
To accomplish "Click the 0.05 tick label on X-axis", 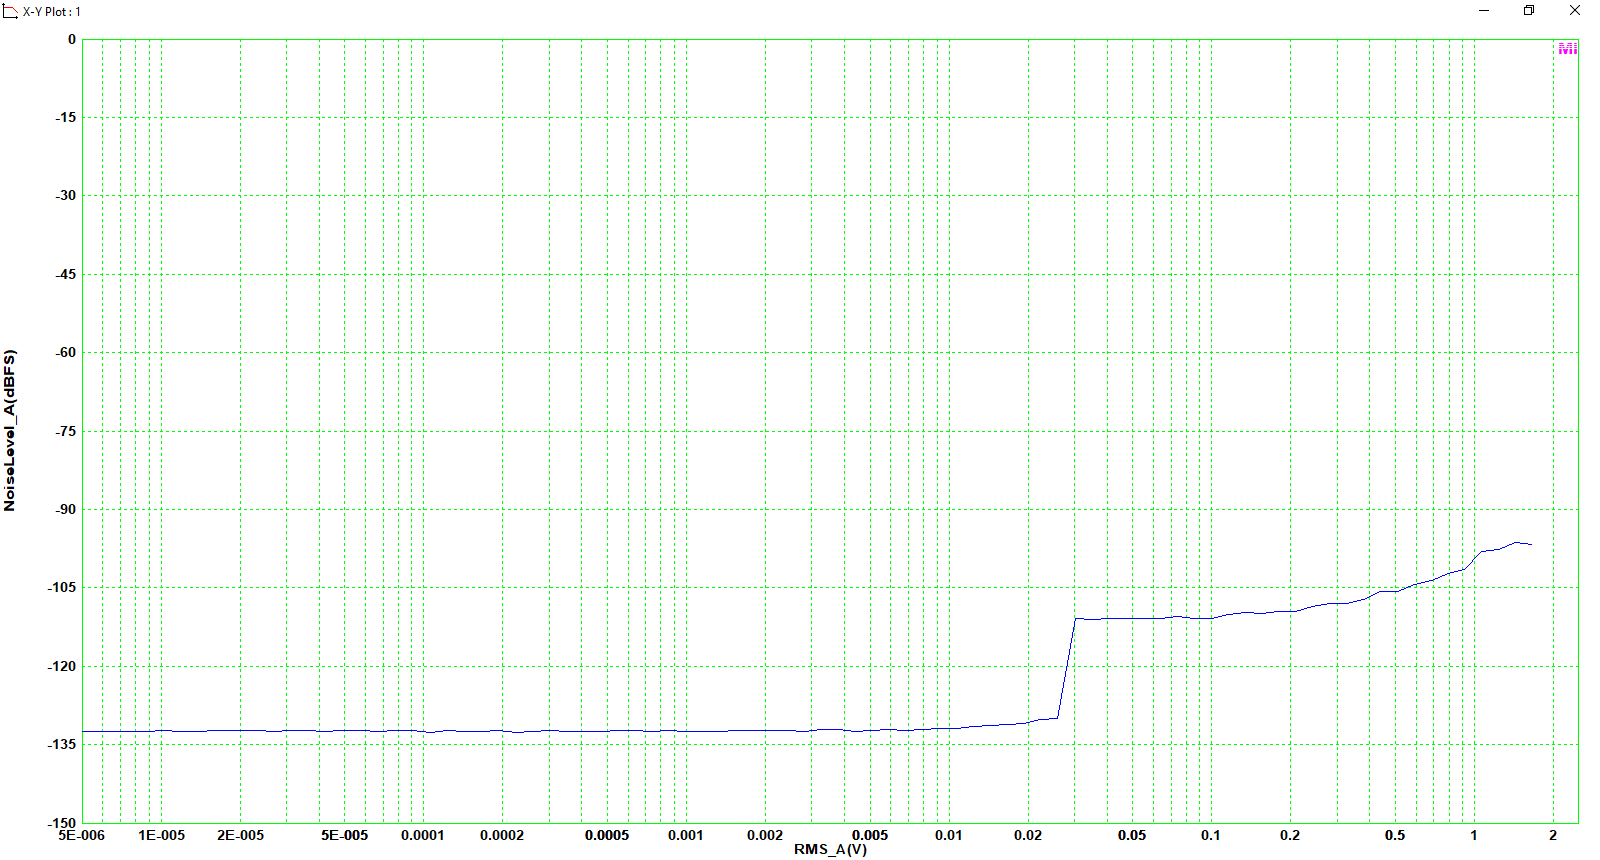I will click(1133, 835).
